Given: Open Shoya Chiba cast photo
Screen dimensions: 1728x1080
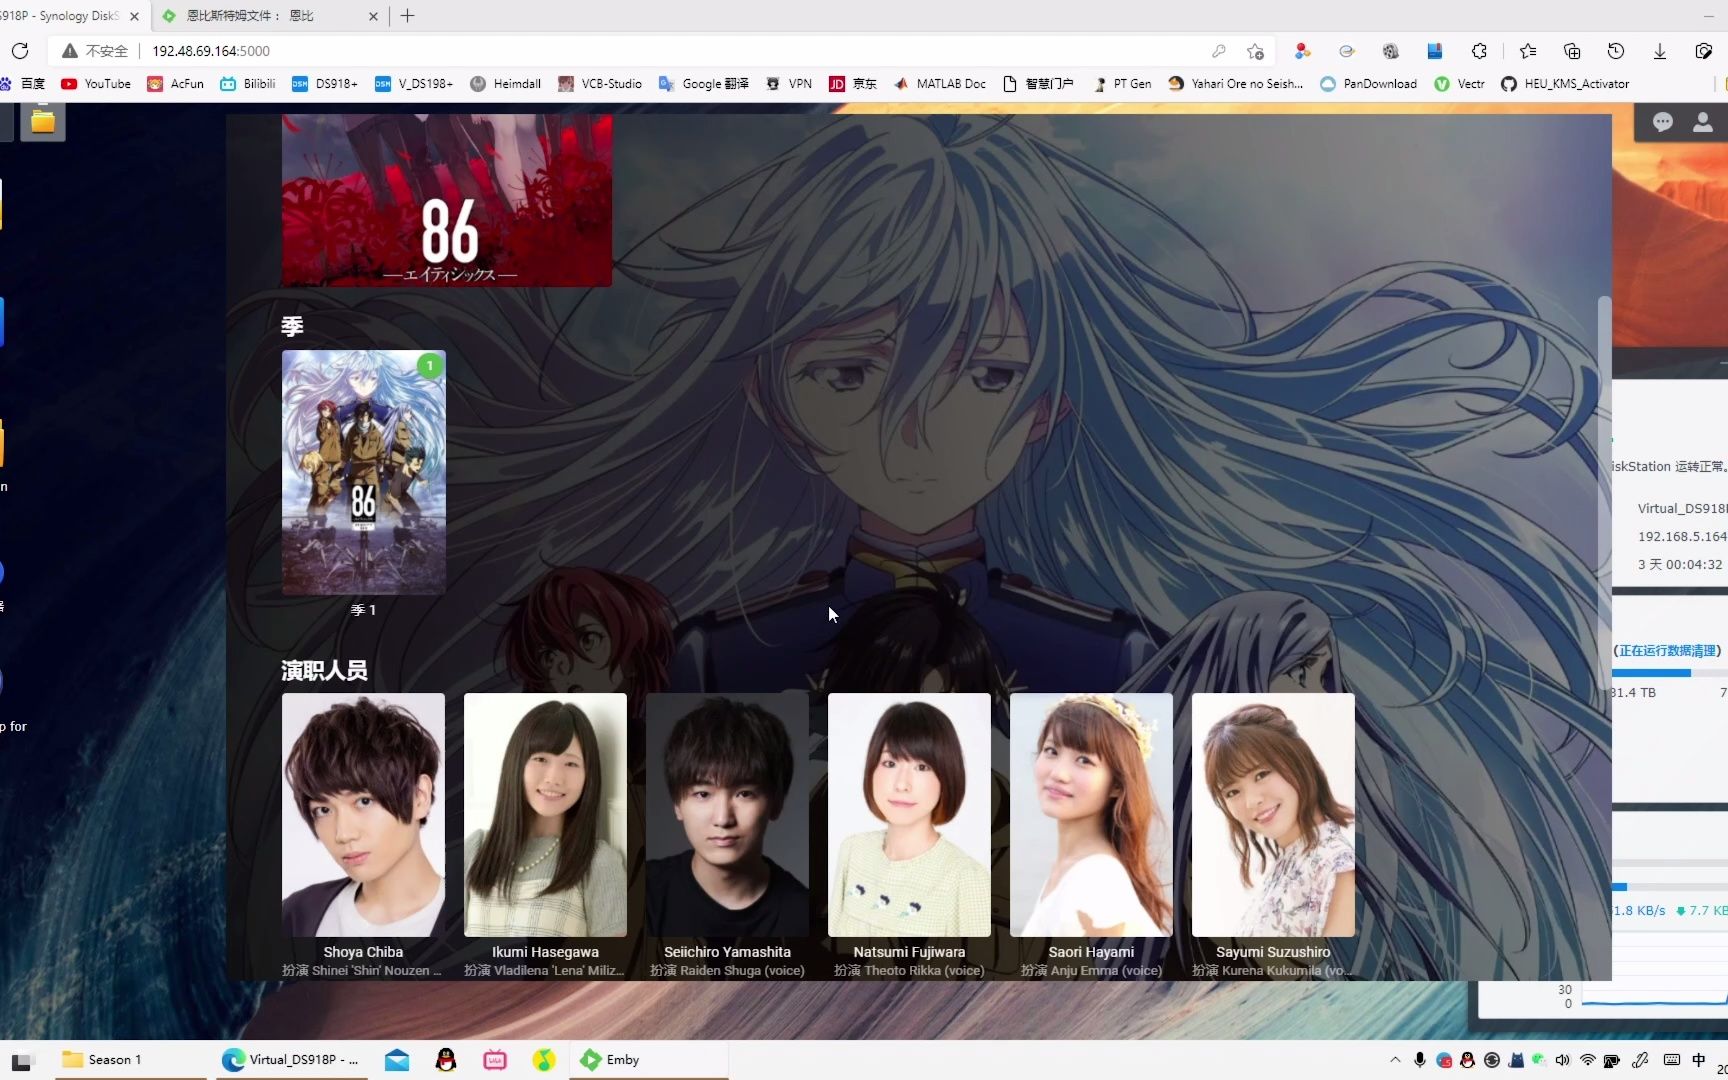Looking at the screenshot, I should 363,815.
